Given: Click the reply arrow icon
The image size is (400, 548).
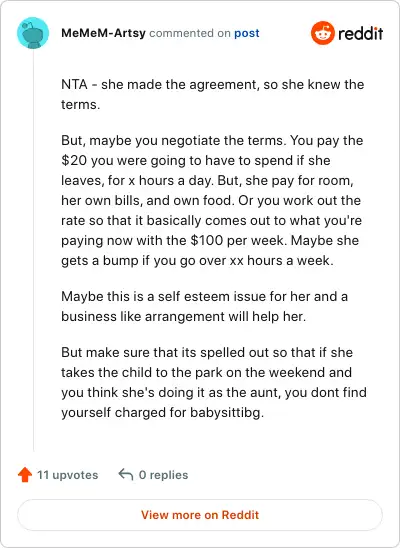Looking at the screenshot, I should point(126,475).
